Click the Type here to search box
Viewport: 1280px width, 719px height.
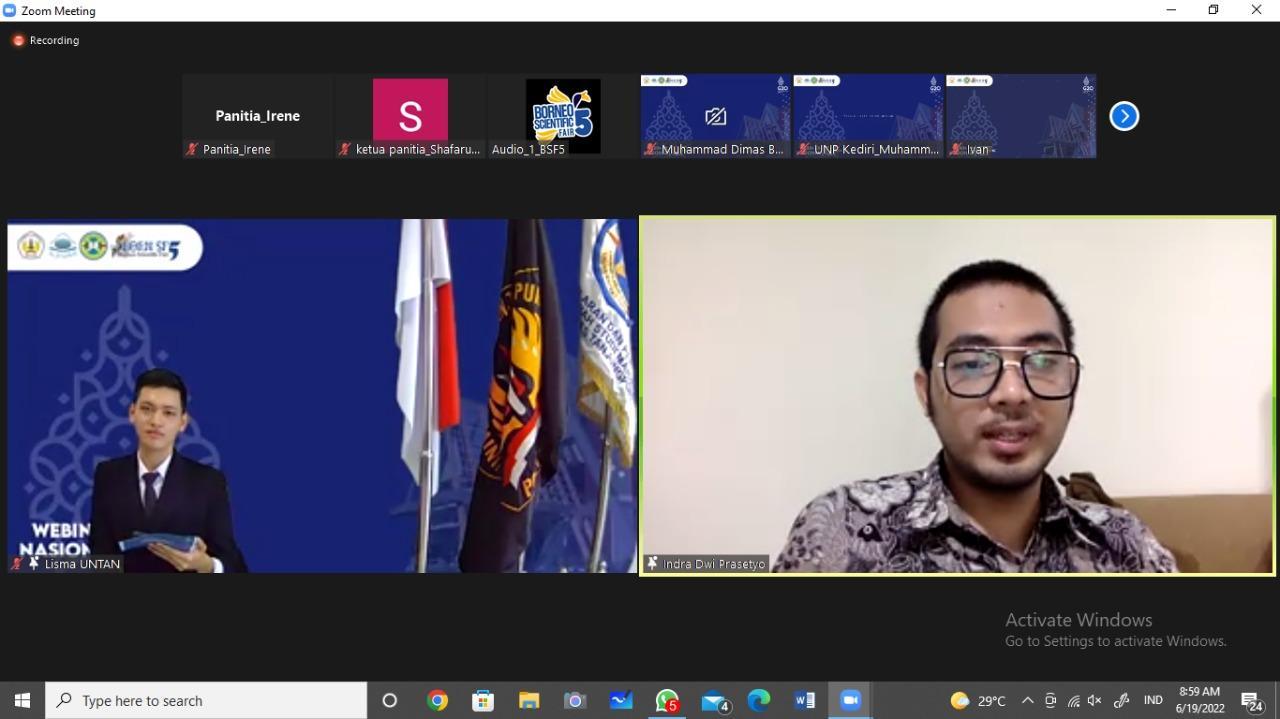208,700
